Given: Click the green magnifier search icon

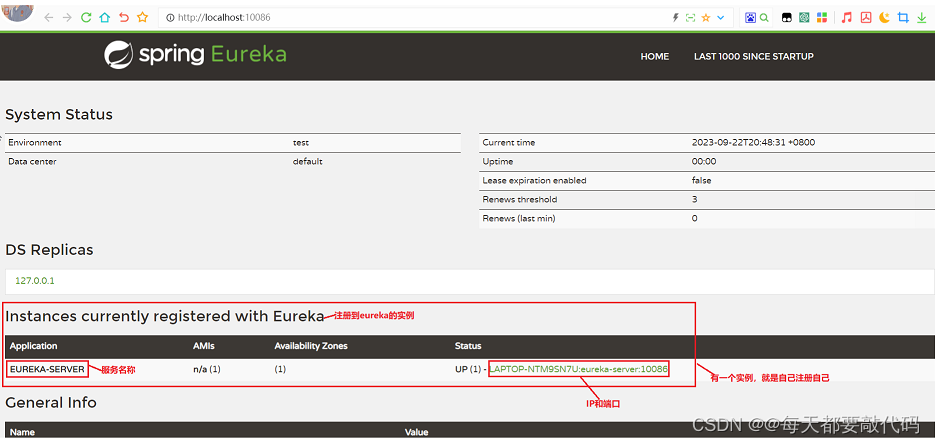Looking at the screenshot, I should tap(764, 18).
